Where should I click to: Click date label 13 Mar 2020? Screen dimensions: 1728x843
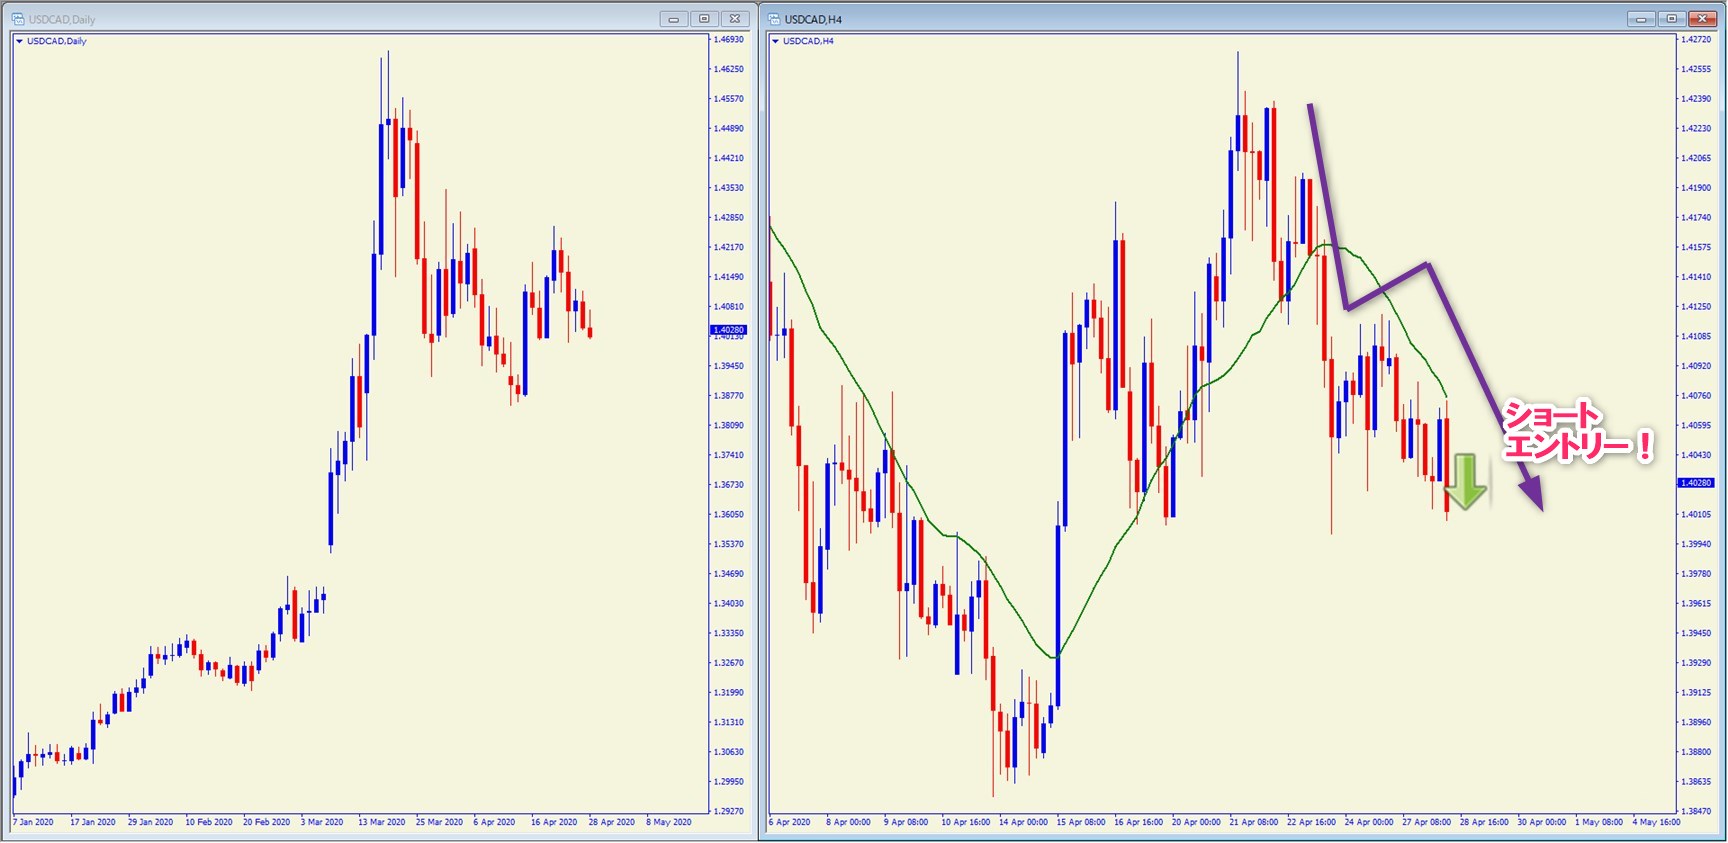coord(382,822)
